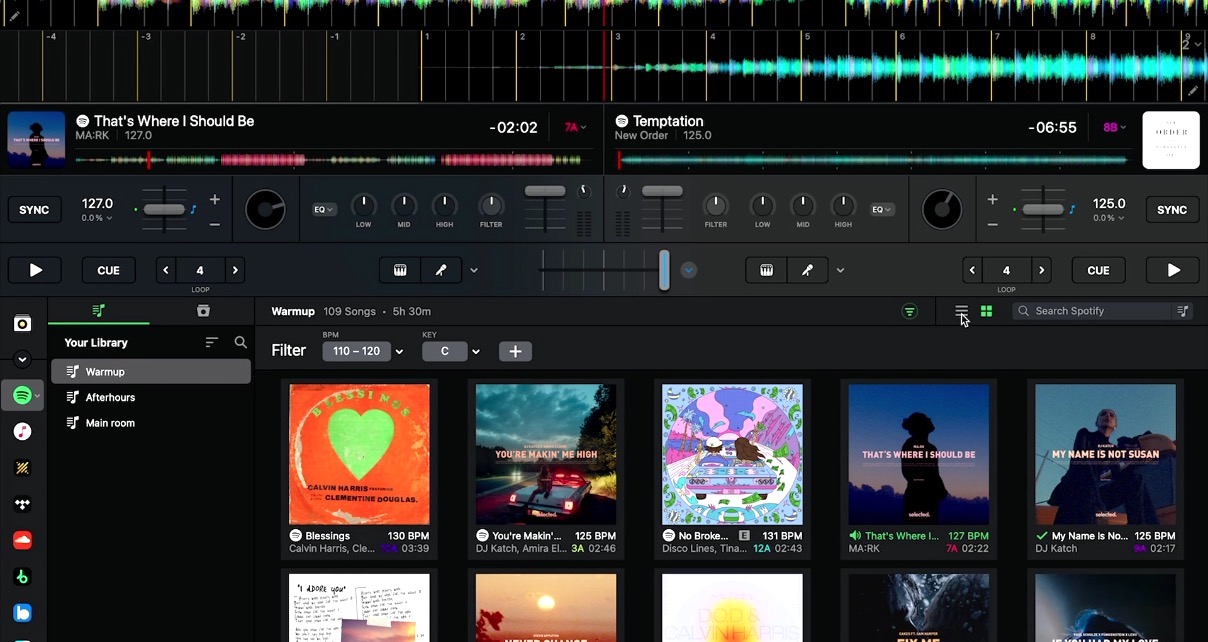Select the Blessings album thumbnail

359,454
